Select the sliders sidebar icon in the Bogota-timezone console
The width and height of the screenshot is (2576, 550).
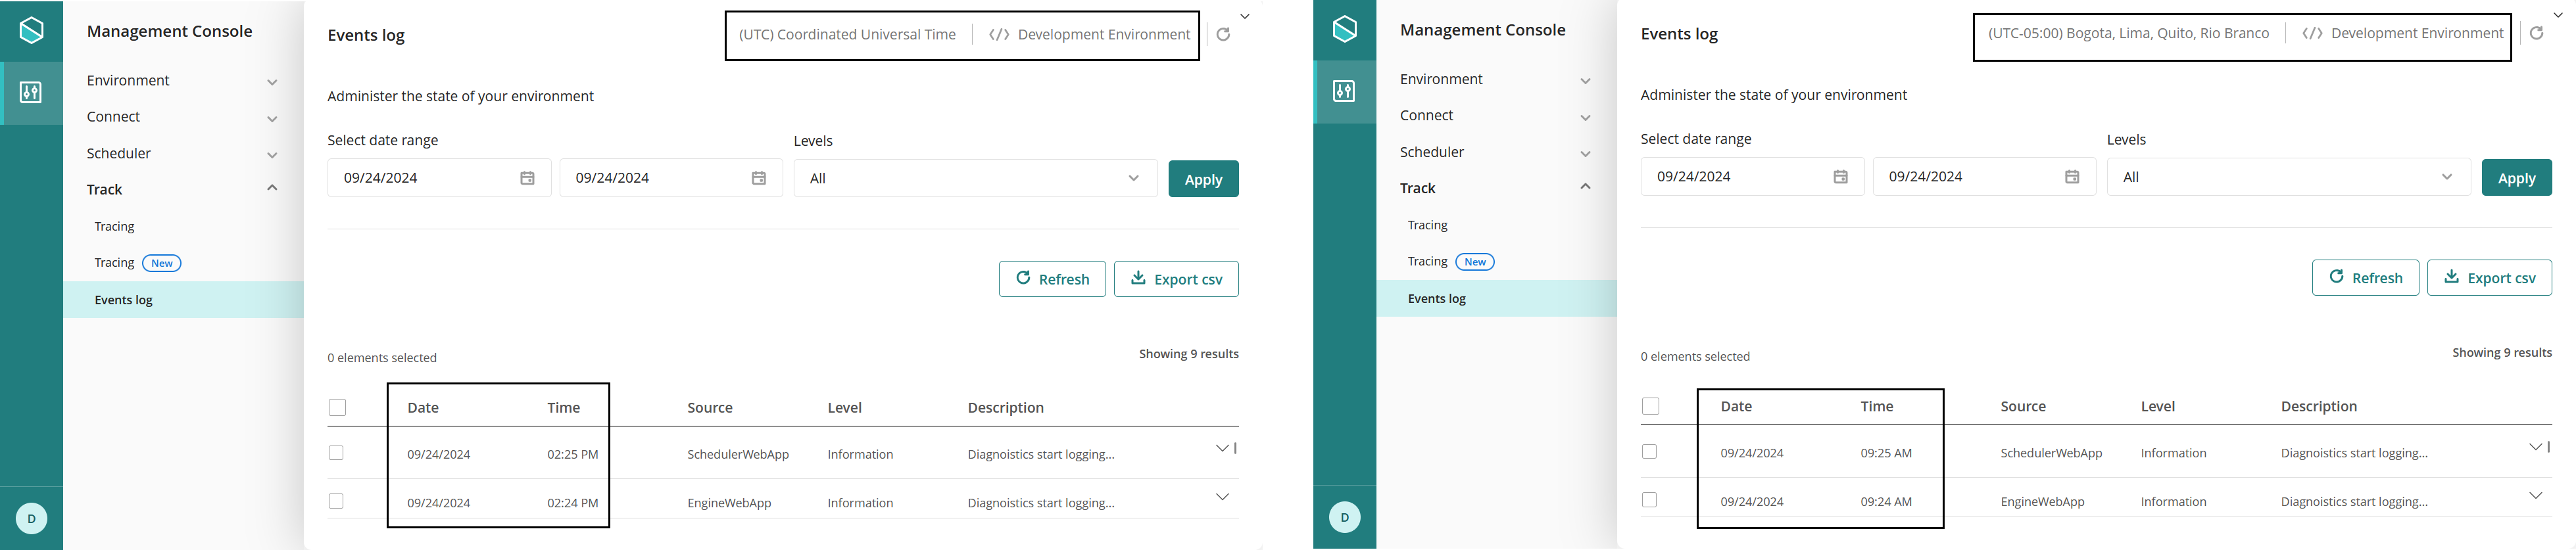[1344, 91]
